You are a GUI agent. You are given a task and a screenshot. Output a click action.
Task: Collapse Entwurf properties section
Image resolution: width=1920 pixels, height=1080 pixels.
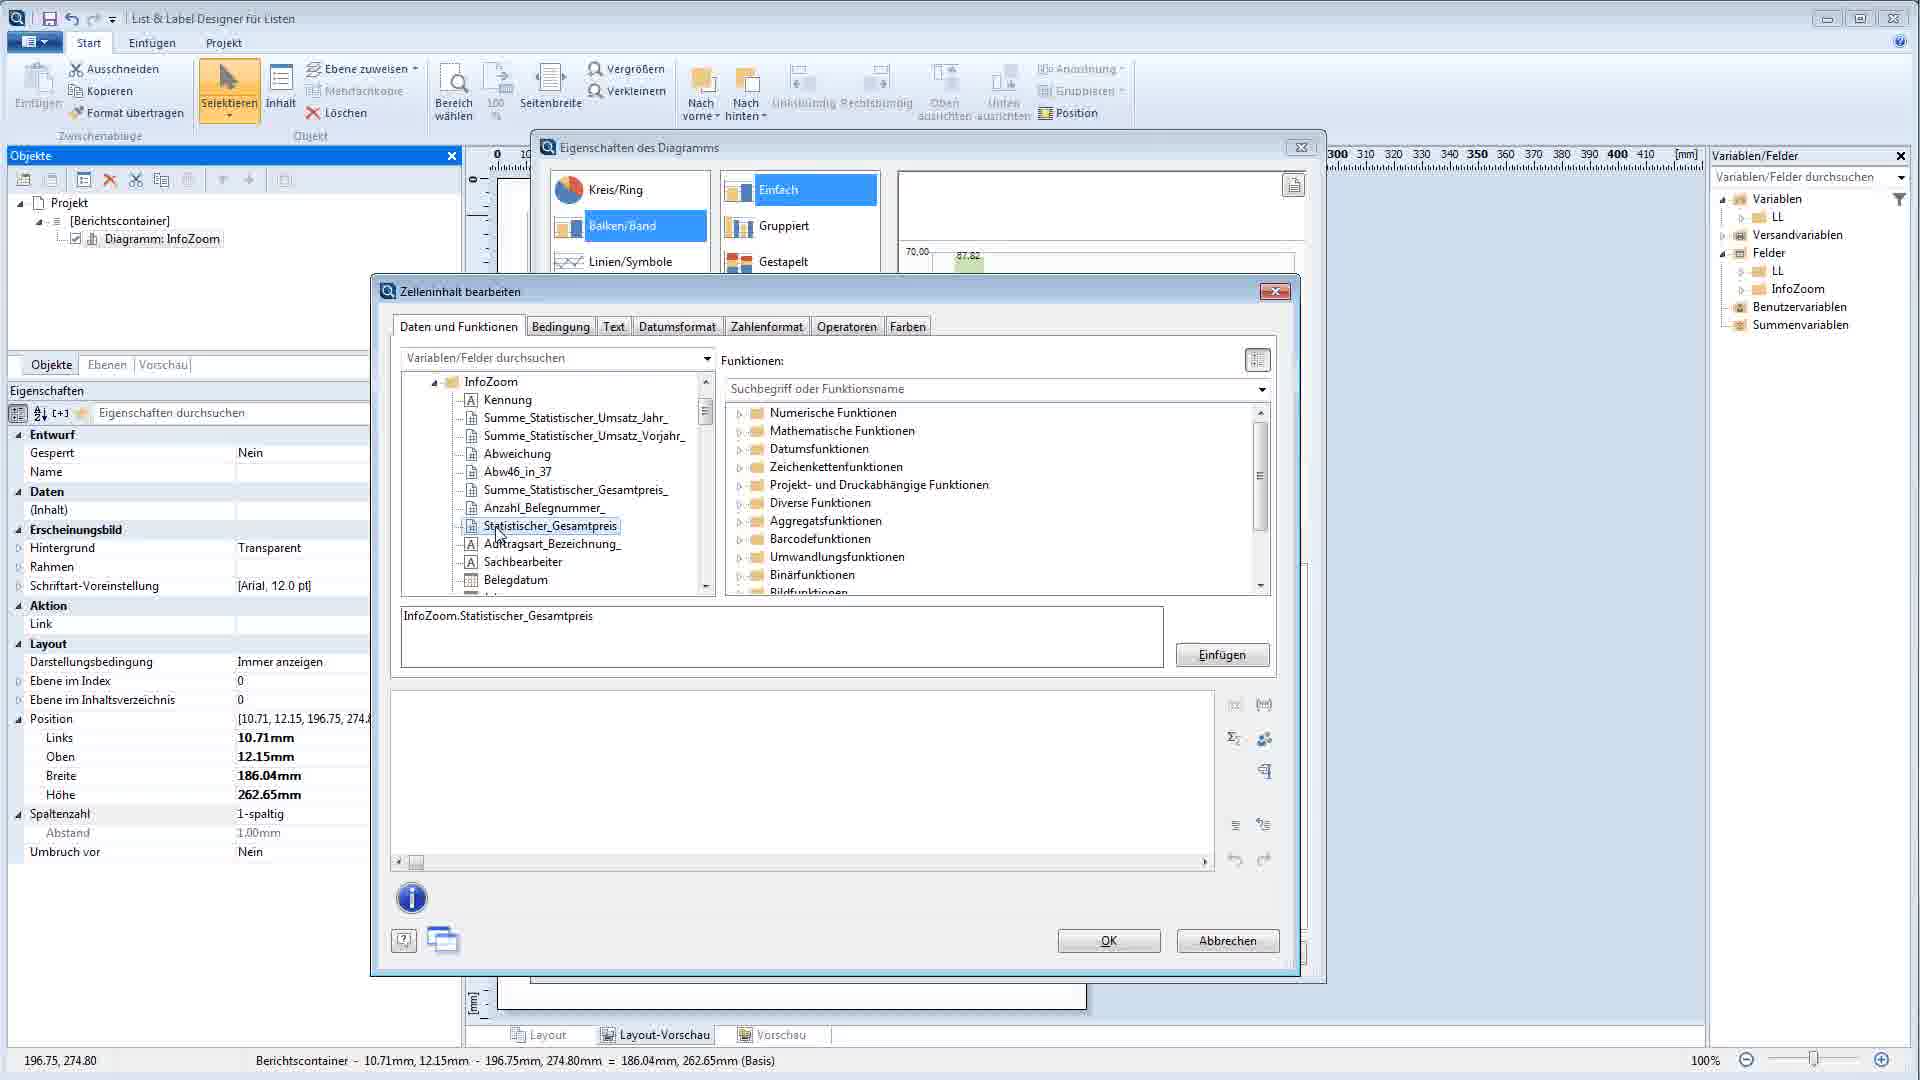coord(18,435)
